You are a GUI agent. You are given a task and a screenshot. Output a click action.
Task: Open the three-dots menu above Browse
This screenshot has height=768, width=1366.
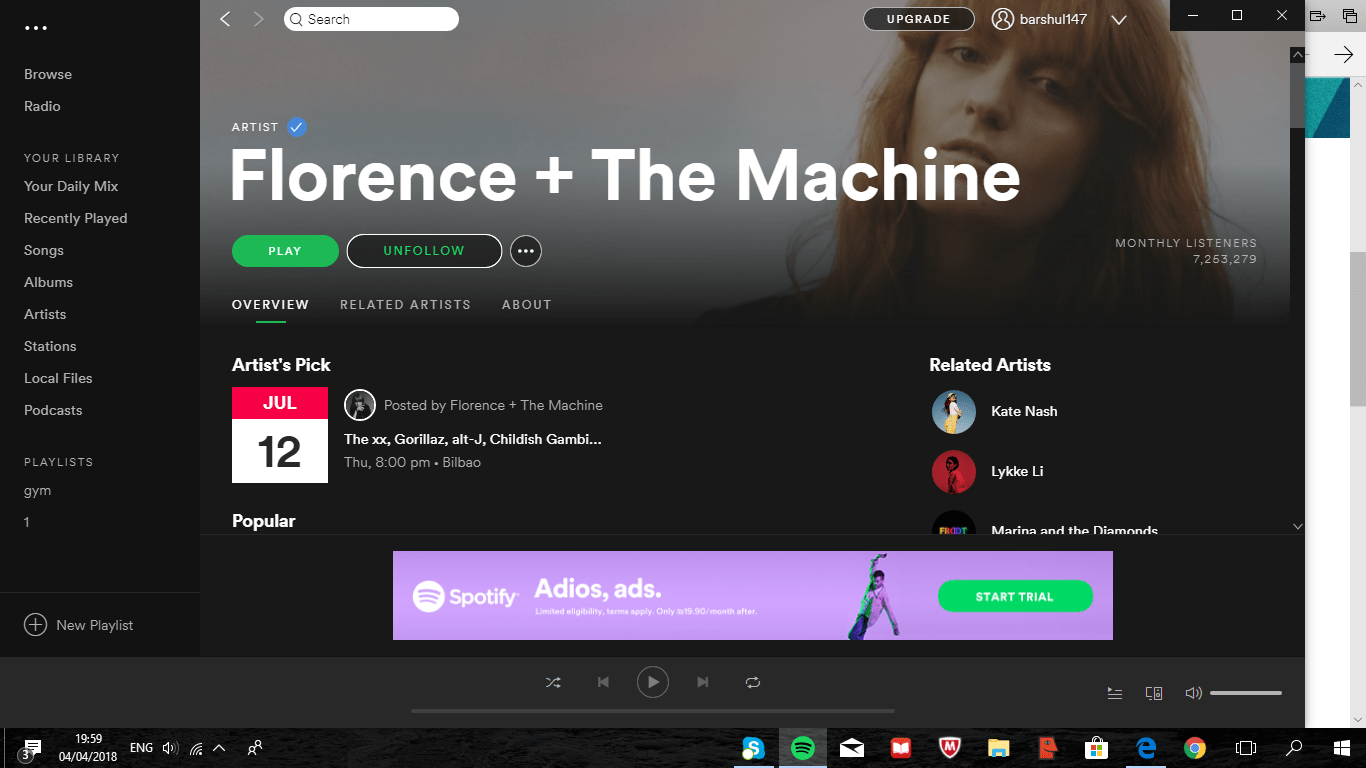tap(36, 28)
